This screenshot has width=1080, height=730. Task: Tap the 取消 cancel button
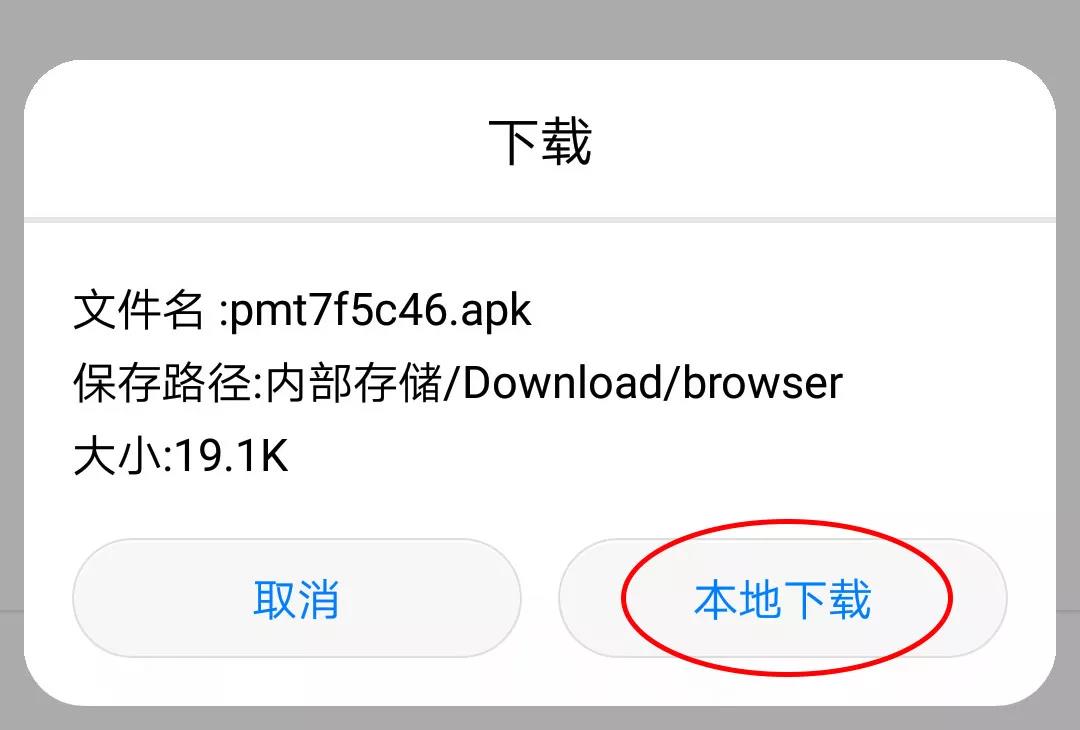tap(297, 598)
